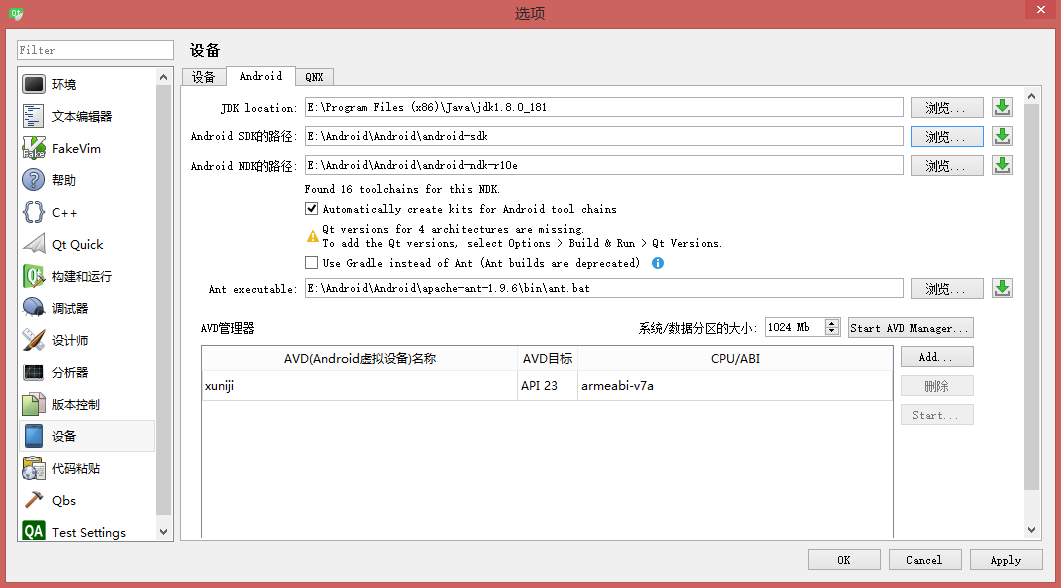Viewport: 1061px width, 588px height.
Task: Close the 选项 options dialog
Action: tap(1041, 9)
